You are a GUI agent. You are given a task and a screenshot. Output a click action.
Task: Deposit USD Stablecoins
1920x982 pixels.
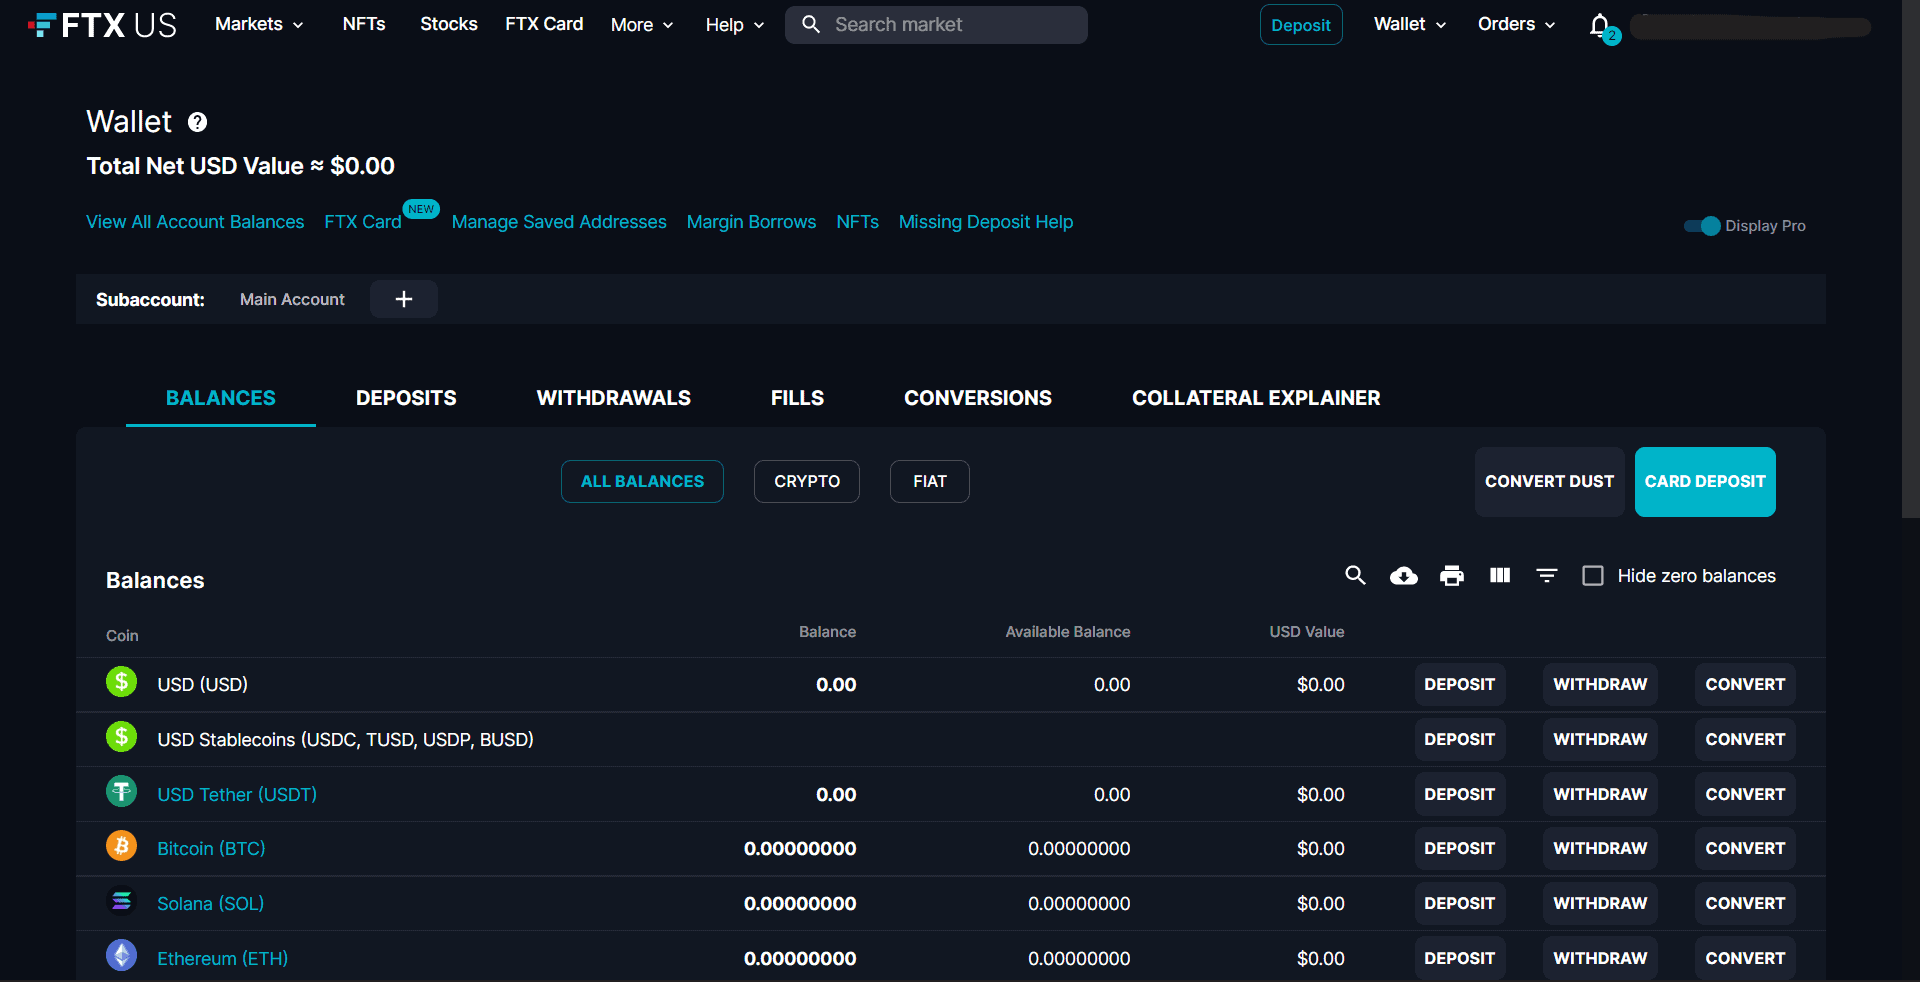coord(1459,740)
